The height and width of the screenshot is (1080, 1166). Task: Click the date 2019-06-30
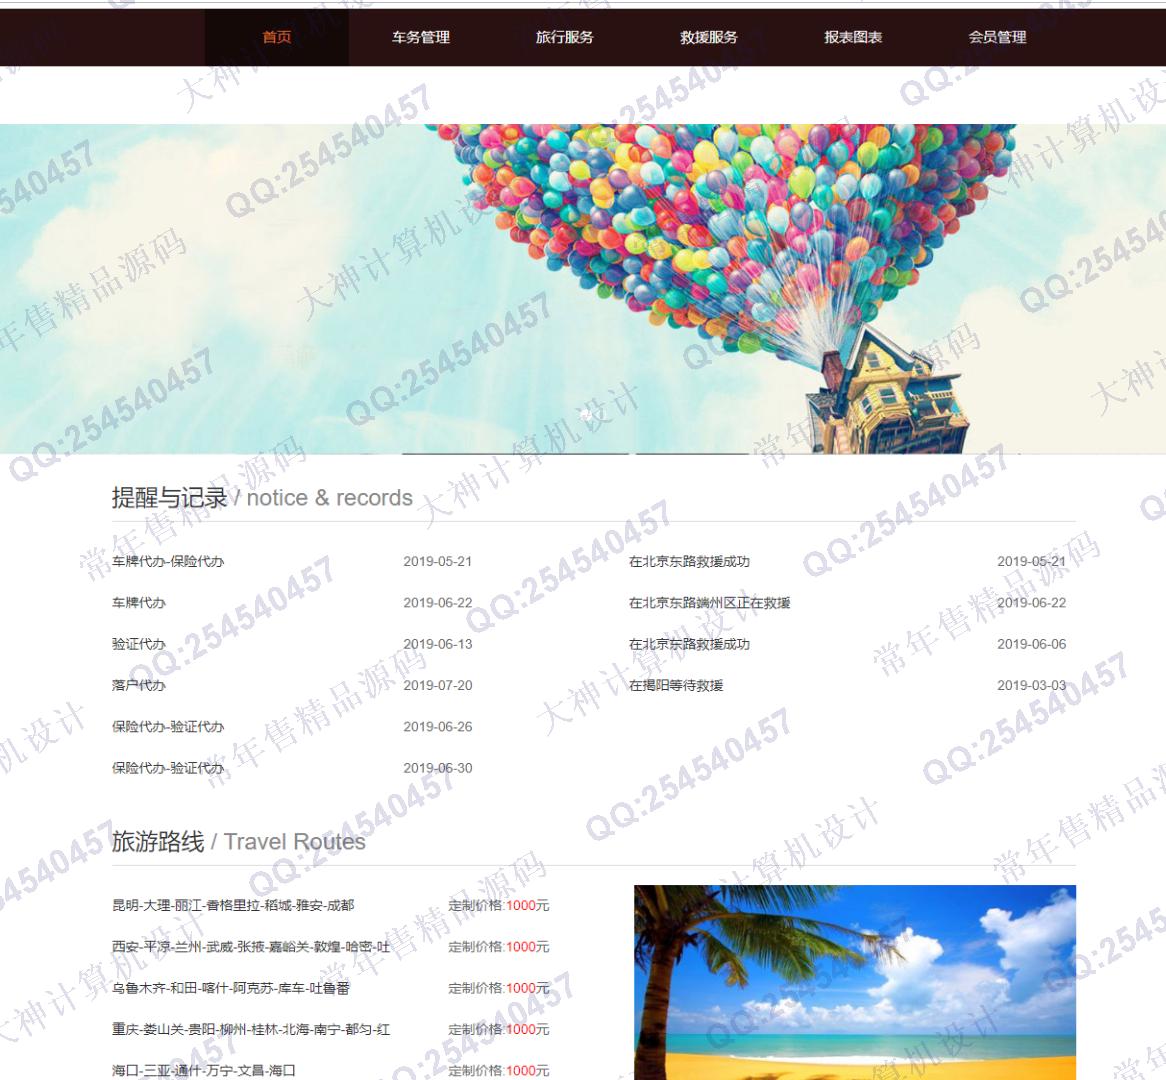(438, 768)
